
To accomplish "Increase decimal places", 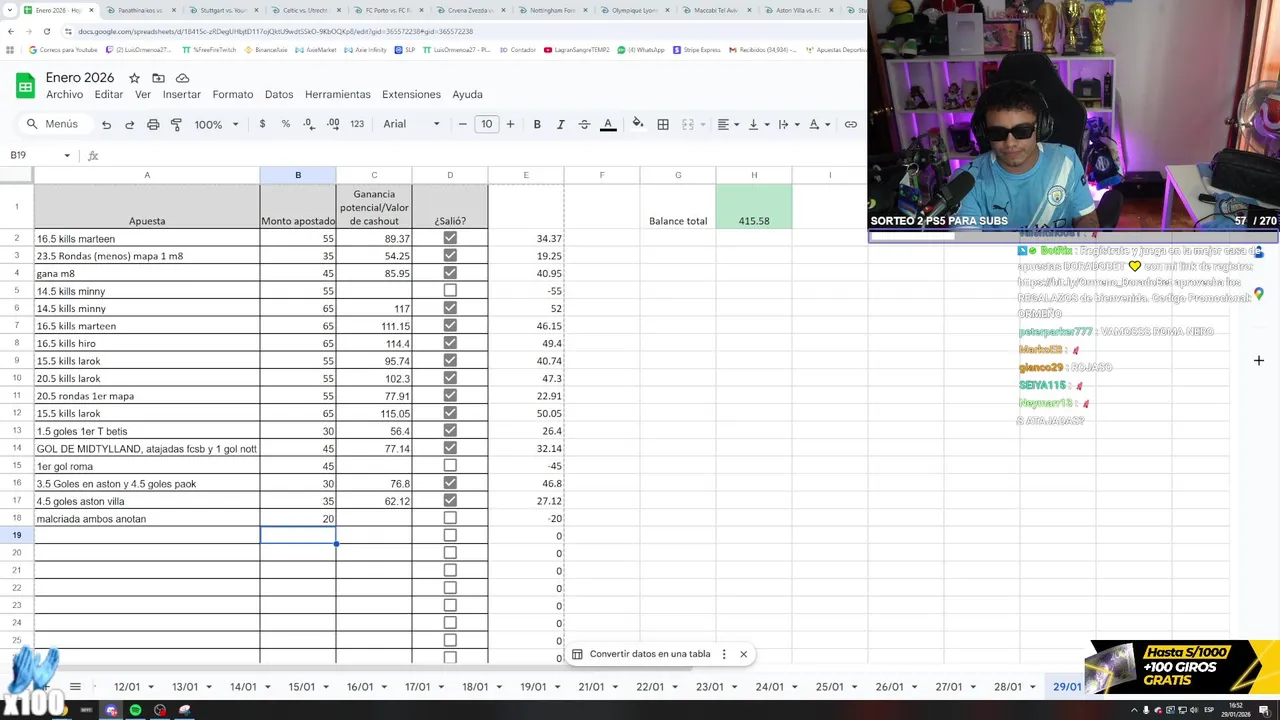I will (333, 124).
